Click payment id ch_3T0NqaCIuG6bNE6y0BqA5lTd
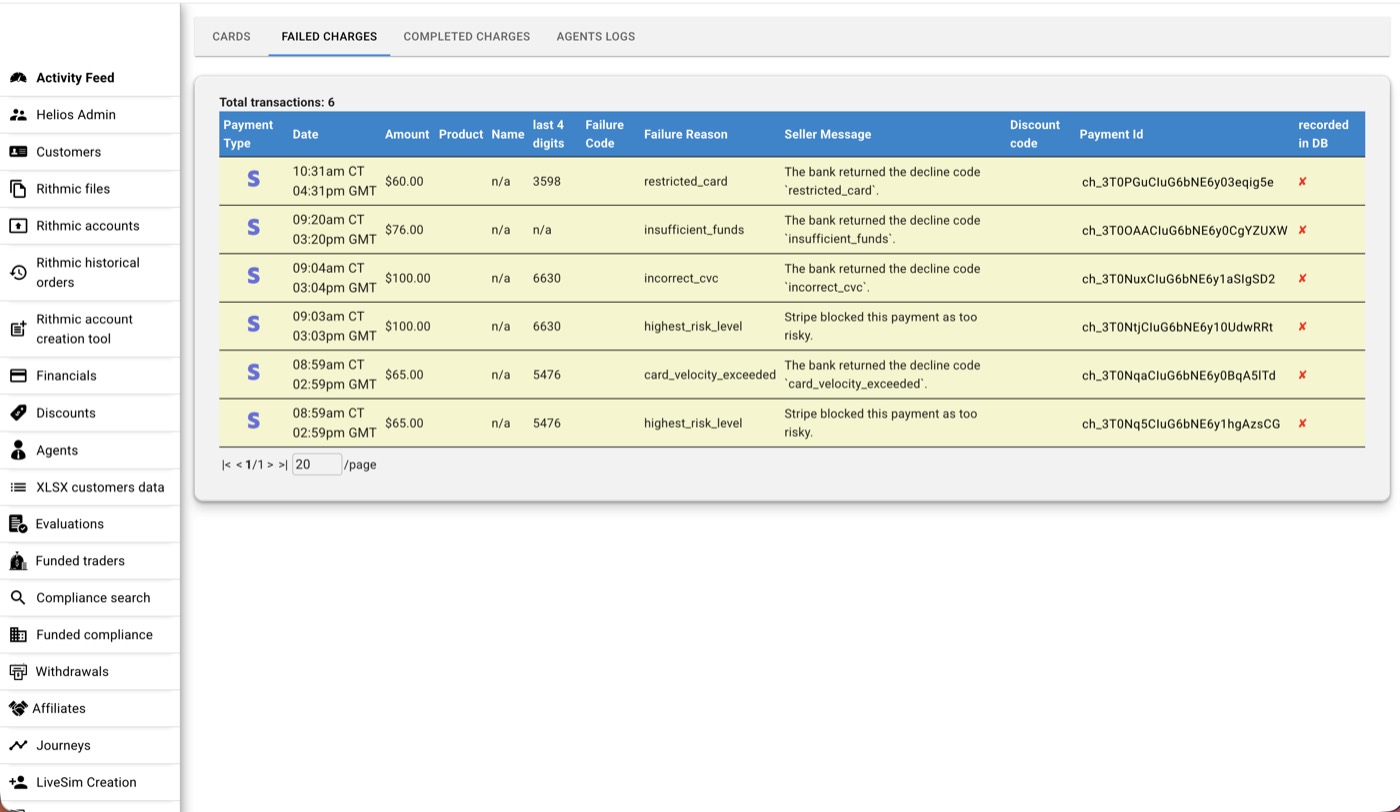Image resolution: width=1400 pixels, height=812 pixels. pos(1179,375)
